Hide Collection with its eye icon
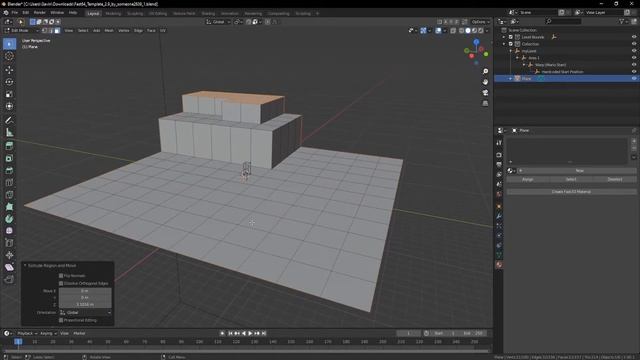This screenshot has height=360, width=640. click(634, 44)
